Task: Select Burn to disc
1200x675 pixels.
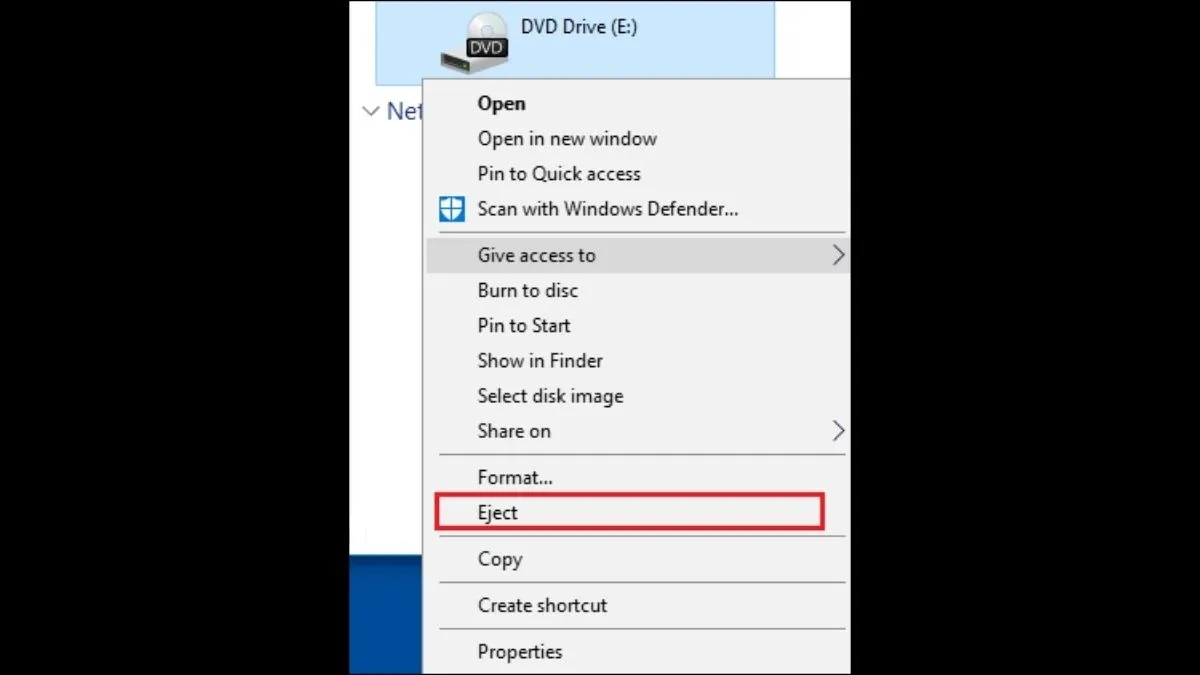Action: coord(527,290)
